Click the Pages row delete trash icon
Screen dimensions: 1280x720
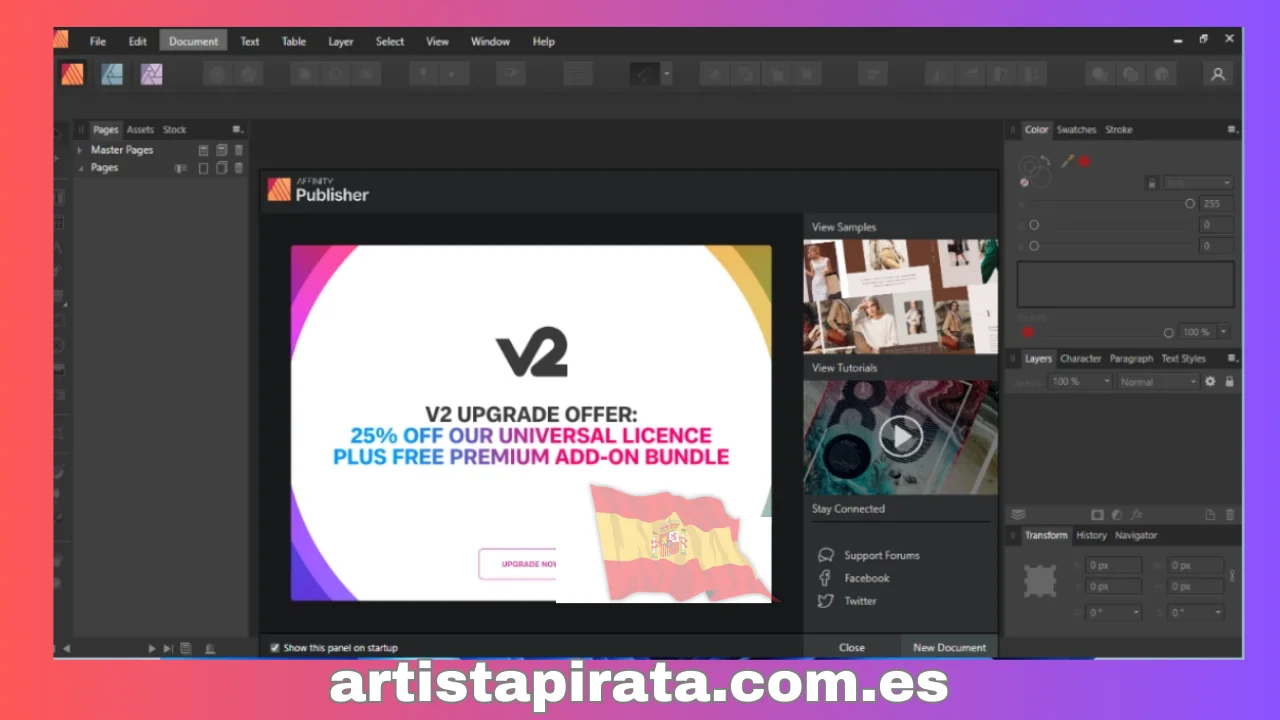[x=239, y=168]
